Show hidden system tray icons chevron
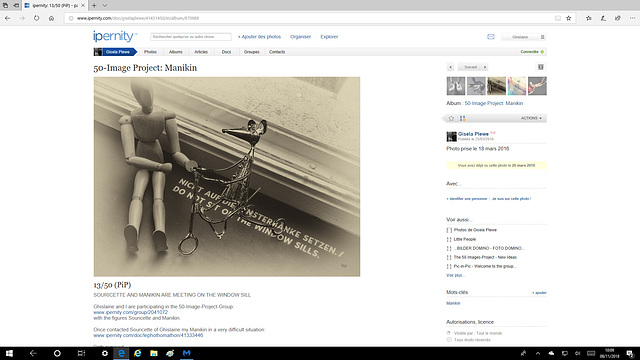This screenshot has width=640, height=360. click(x=538, y=353)
